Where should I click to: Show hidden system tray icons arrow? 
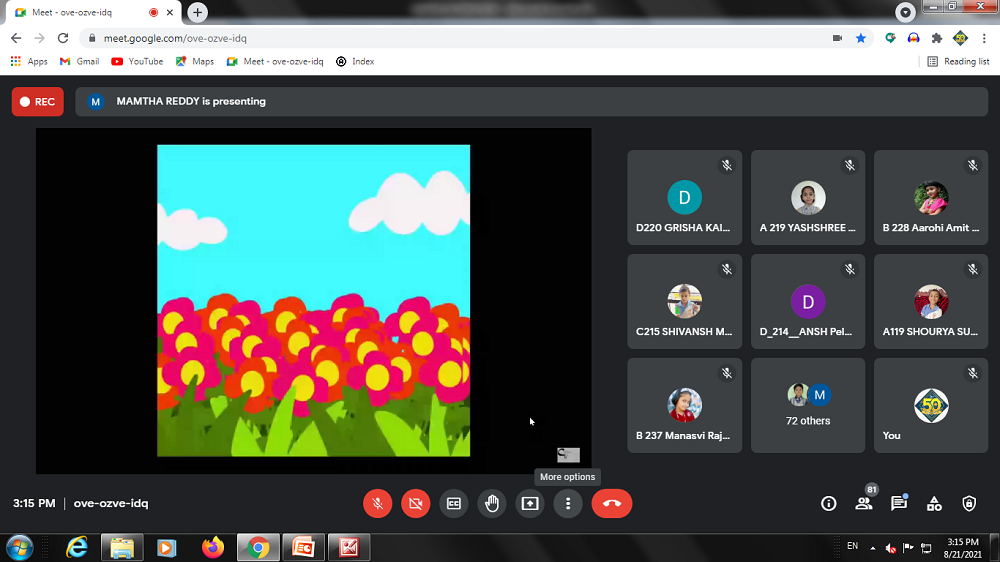(873, 548)
